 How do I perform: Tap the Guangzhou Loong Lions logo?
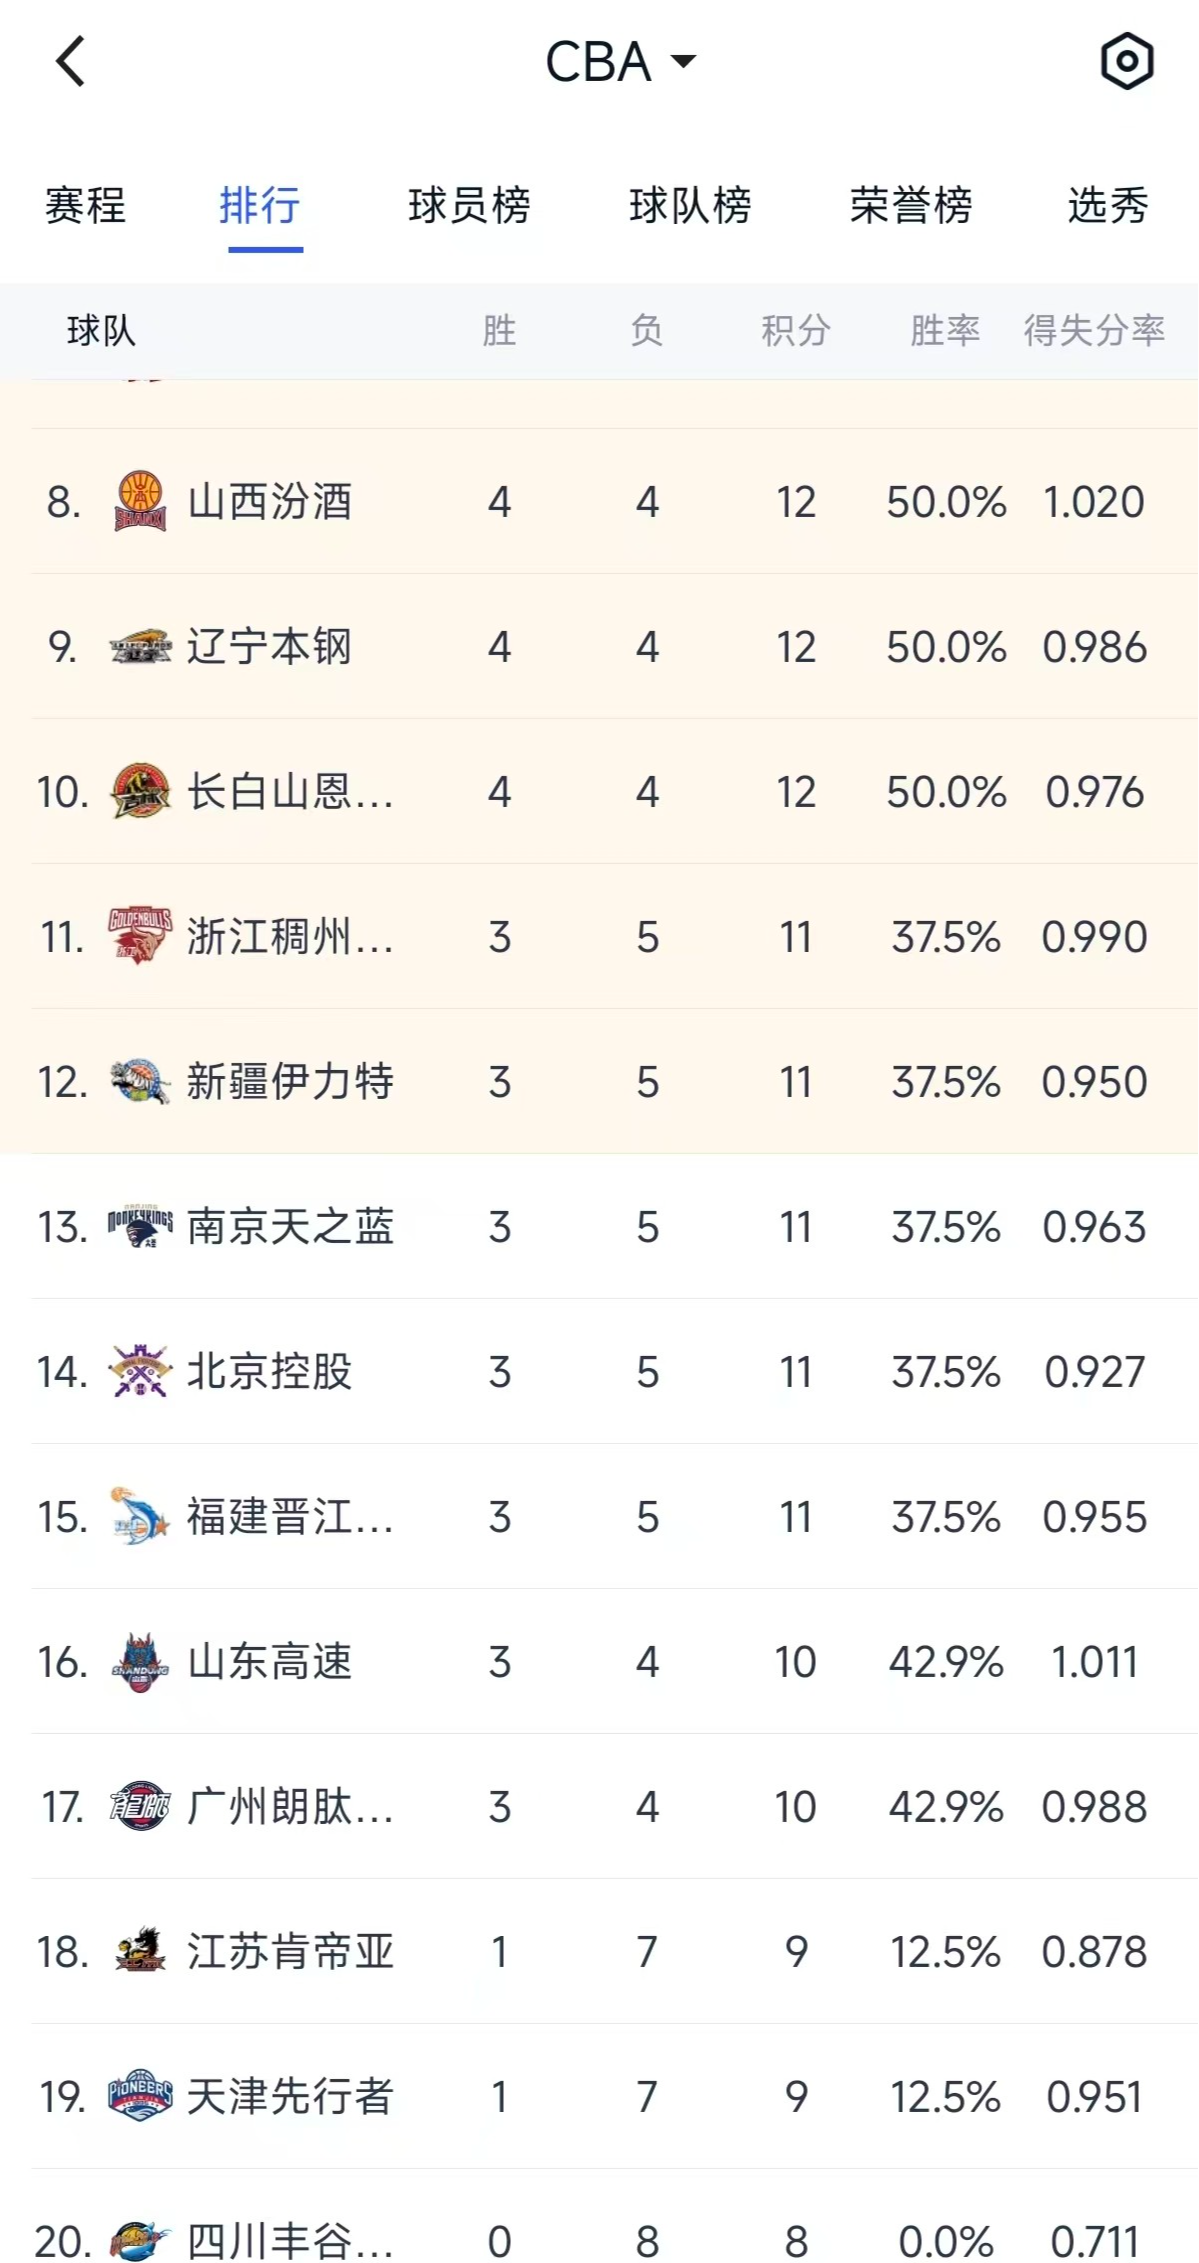tap(140, 1807)
